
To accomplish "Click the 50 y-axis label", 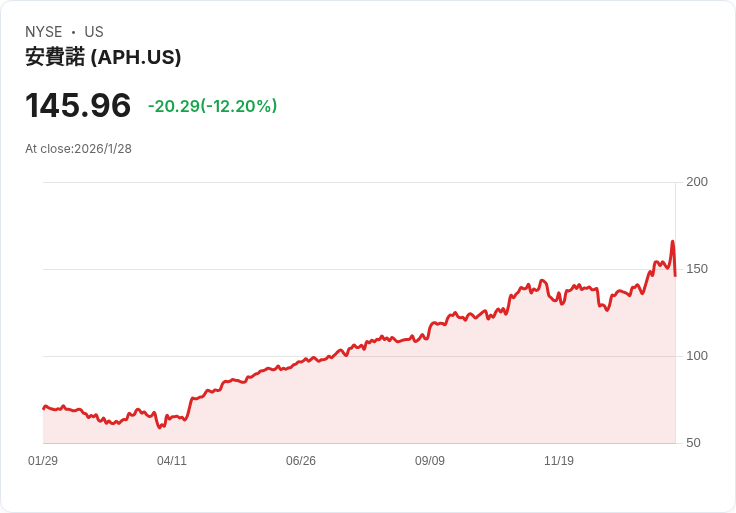I will [x=693, y=443].
